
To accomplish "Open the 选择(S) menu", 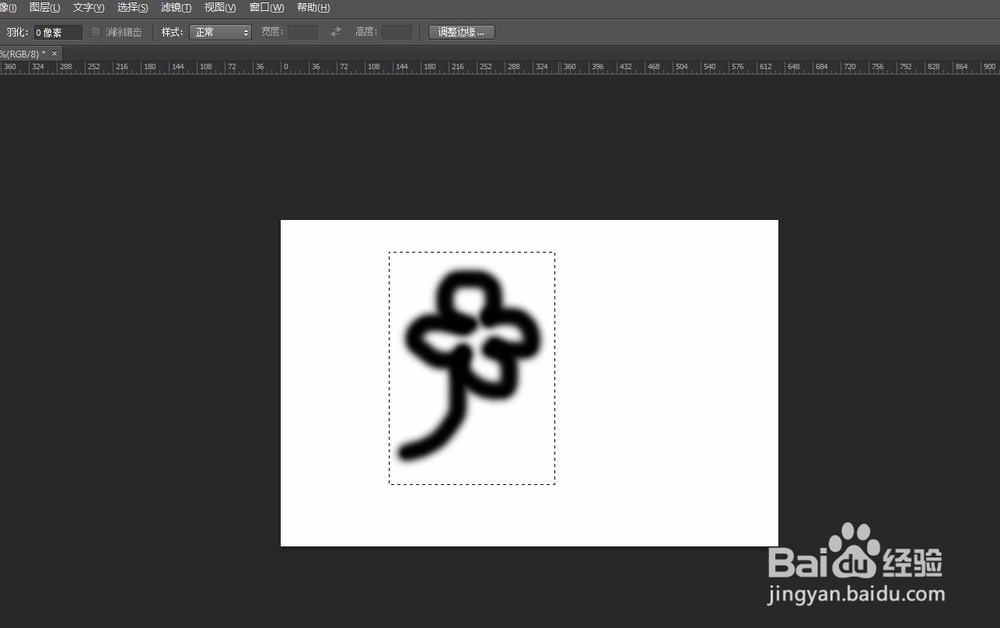I will pos(133,8).
